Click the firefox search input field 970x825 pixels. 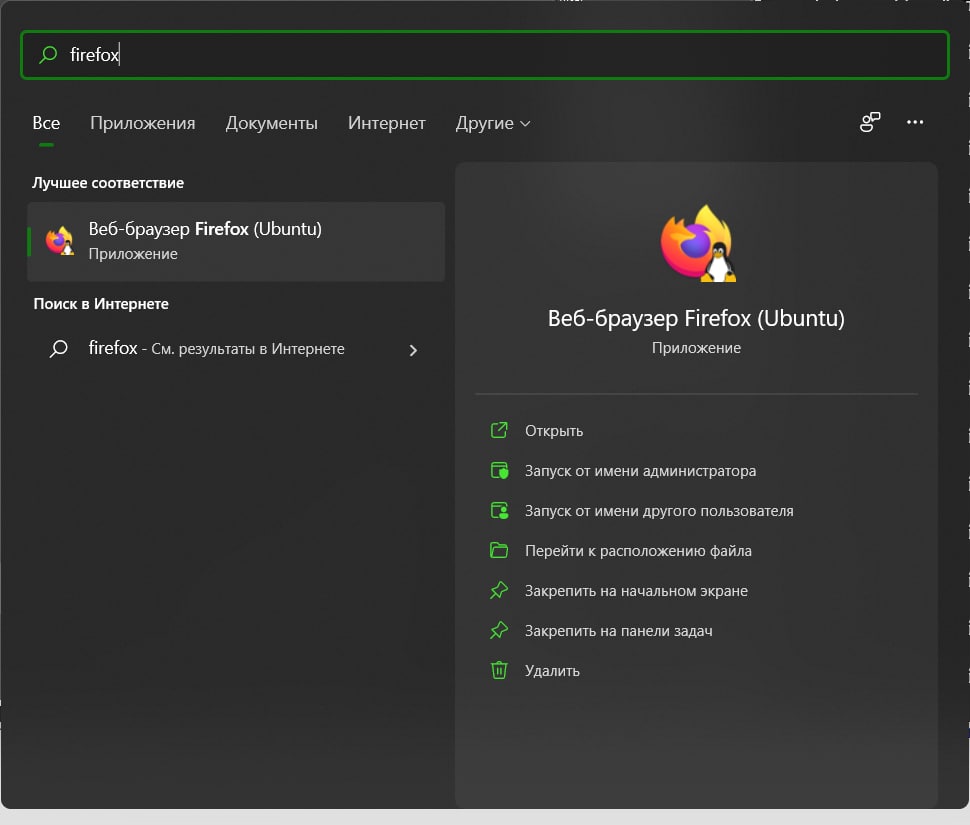pos(485,55)
